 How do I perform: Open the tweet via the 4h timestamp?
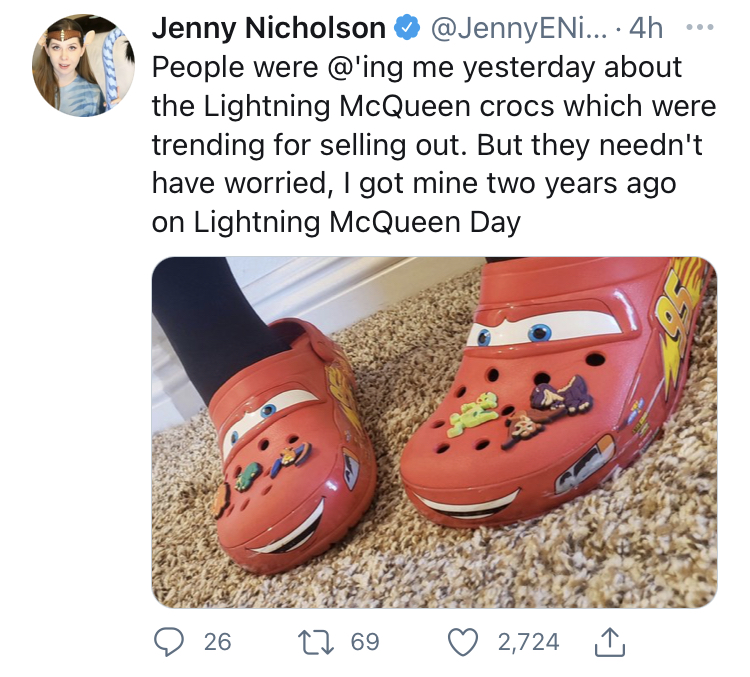click(646, 28)
